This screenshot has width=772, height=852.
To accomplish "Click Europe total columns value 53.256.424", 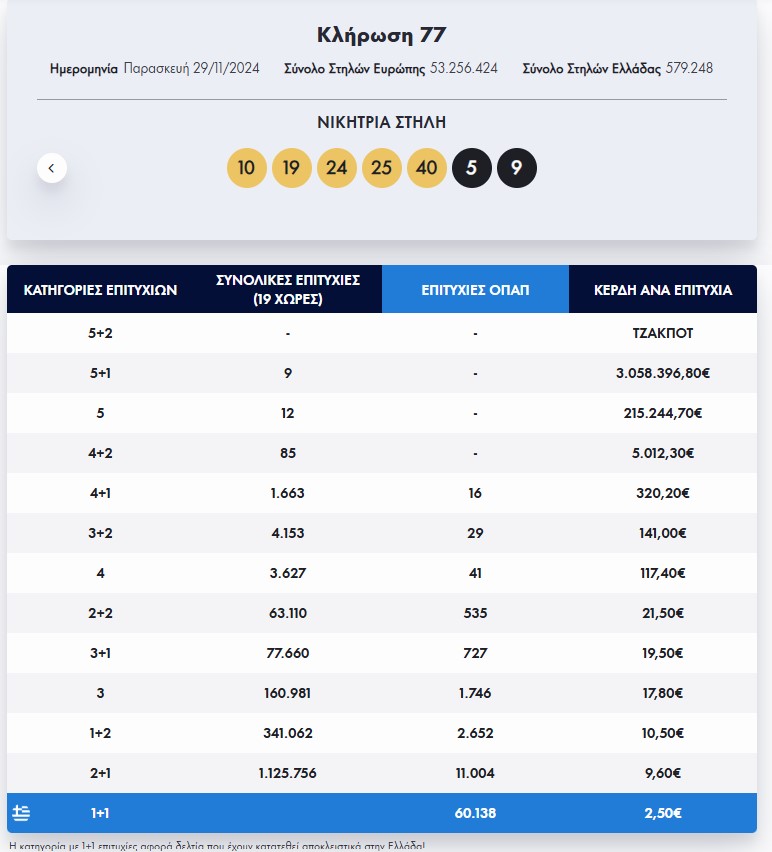I will tap(463, 69).
